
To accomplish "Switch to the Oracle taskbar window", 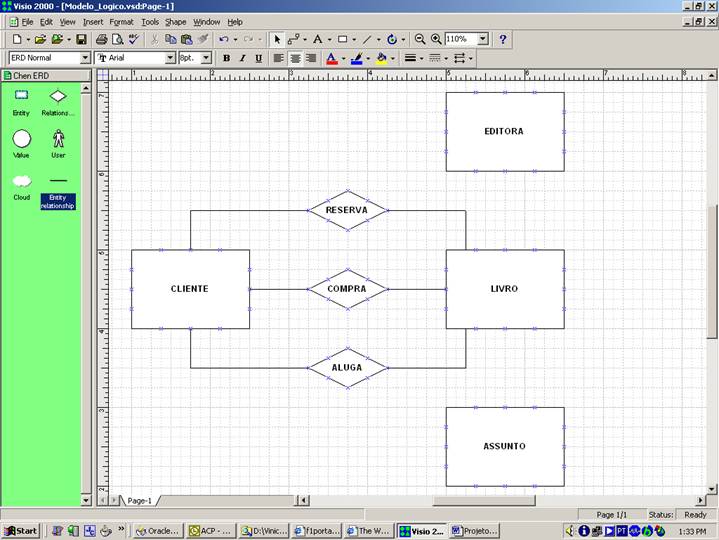I will [x=158, y=531].
